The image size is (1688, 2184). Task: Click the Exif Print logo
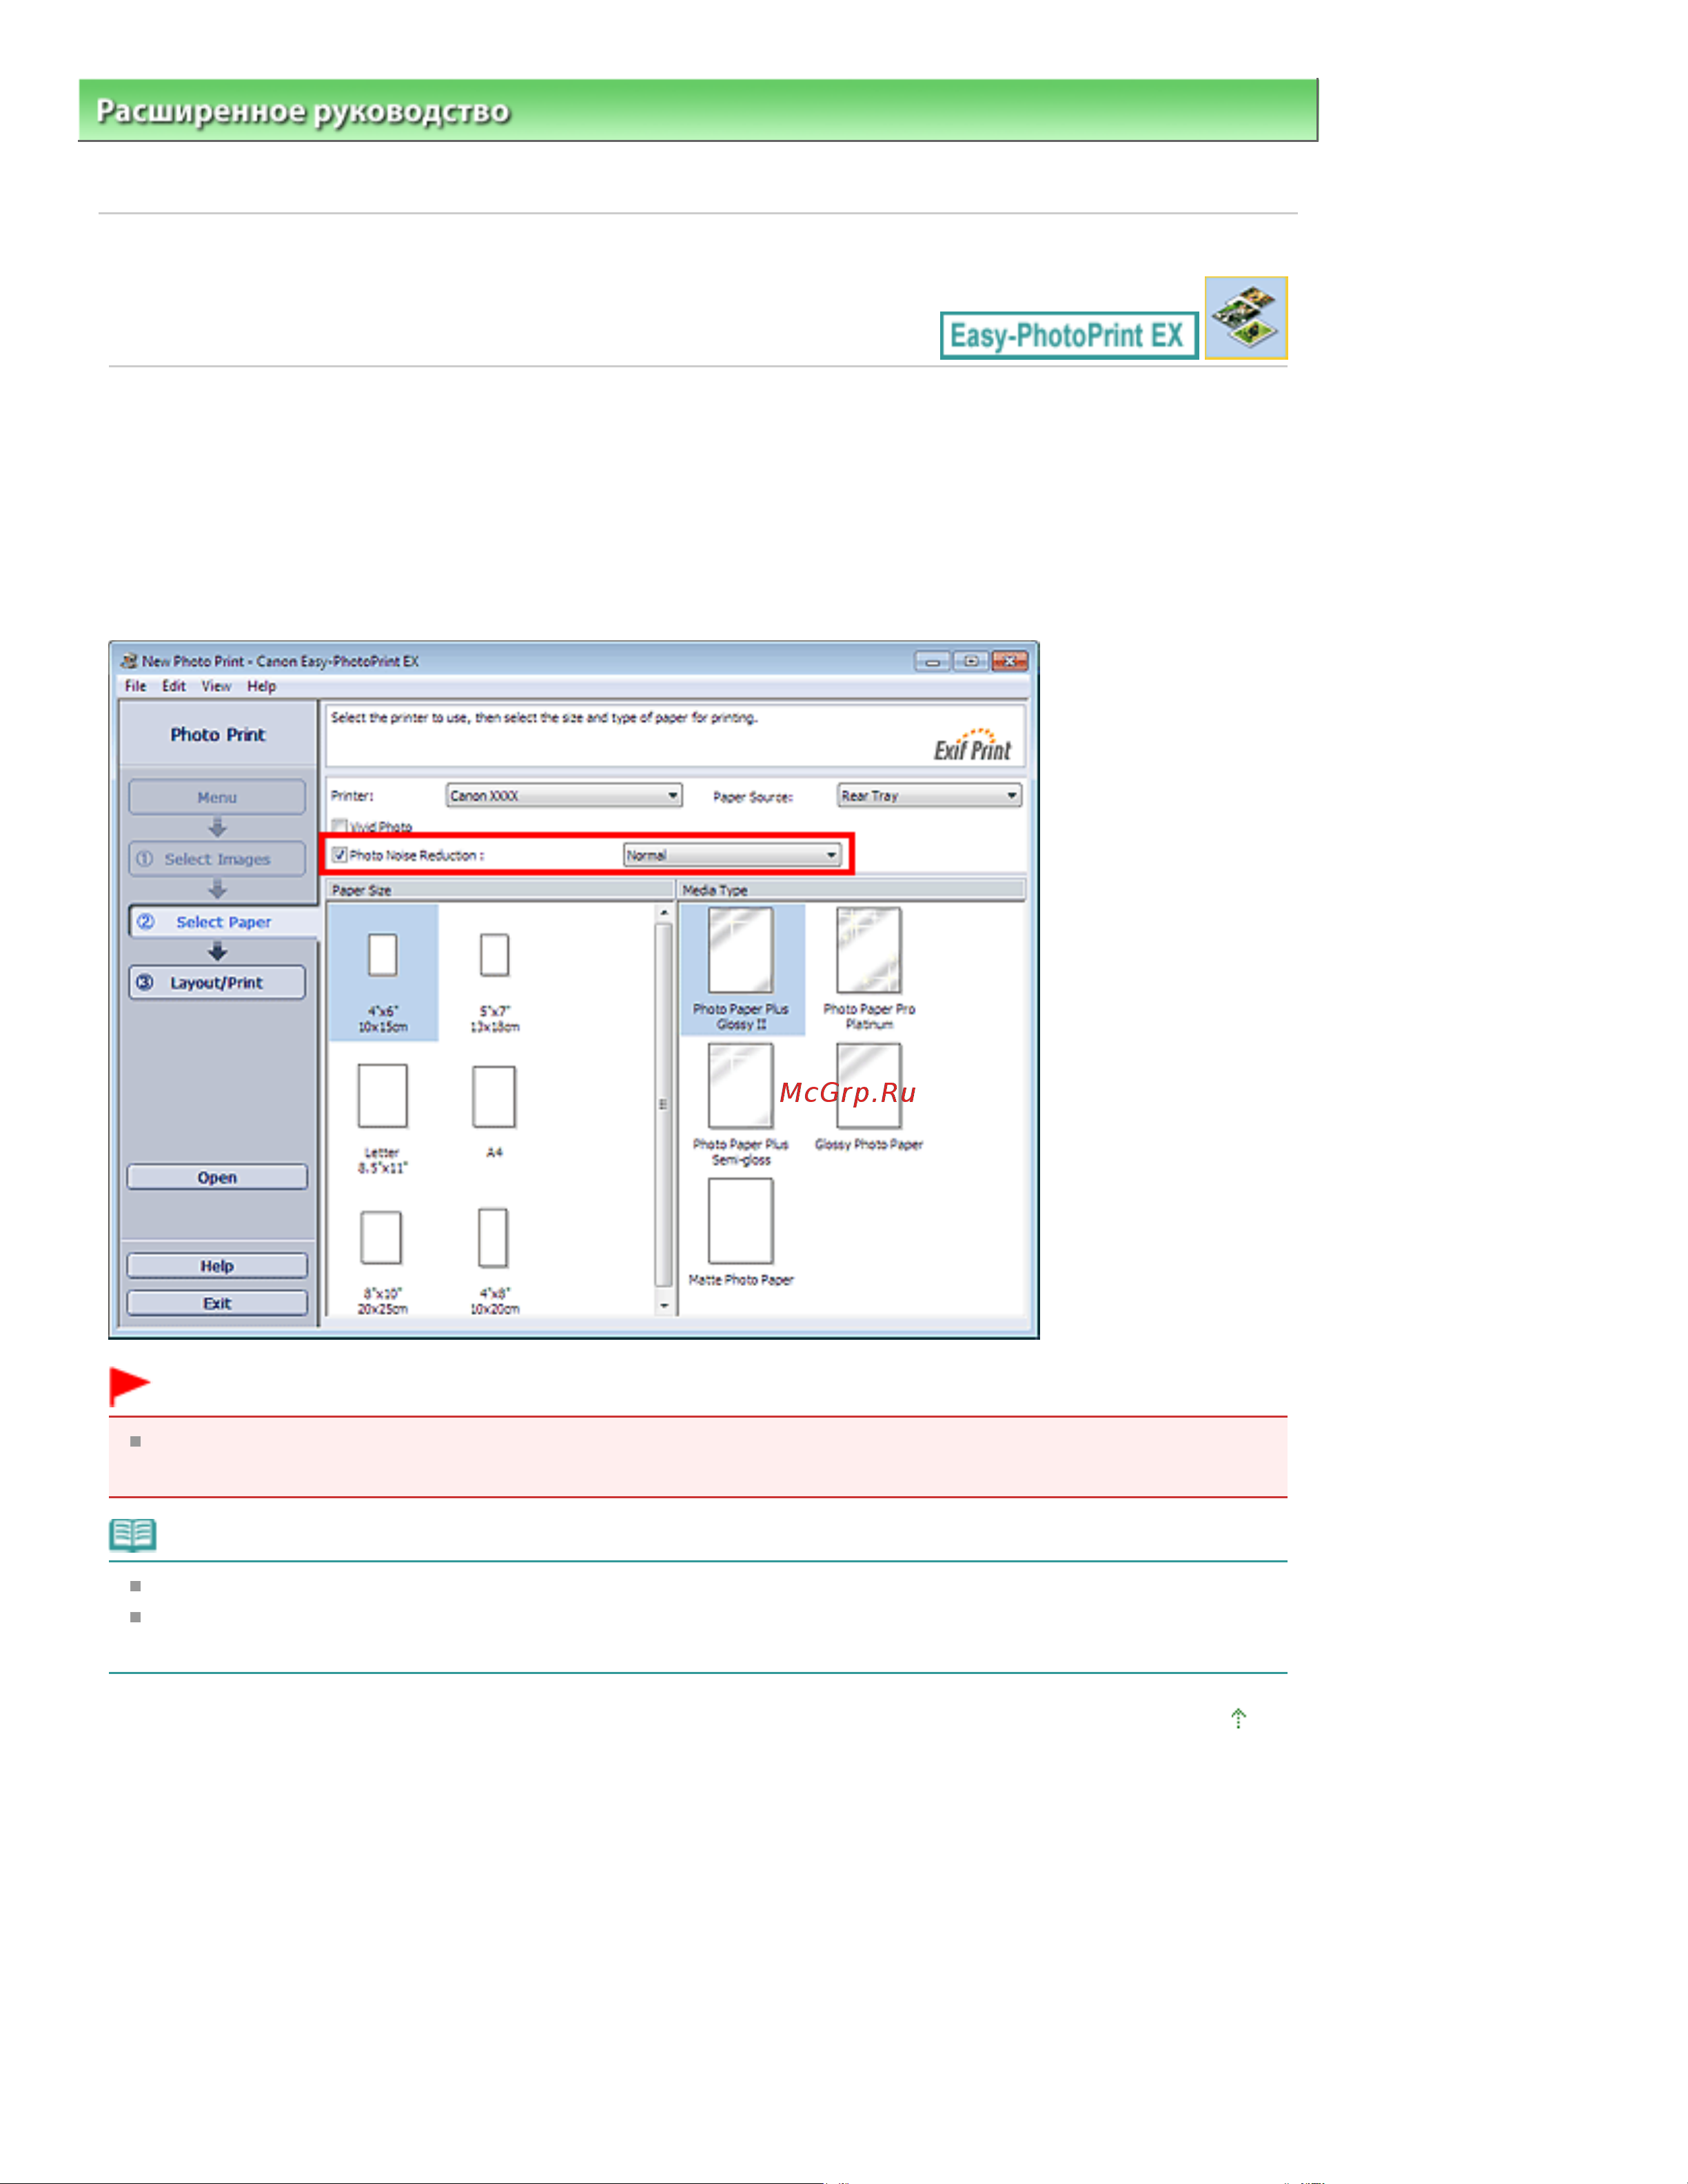coord(972,745)
